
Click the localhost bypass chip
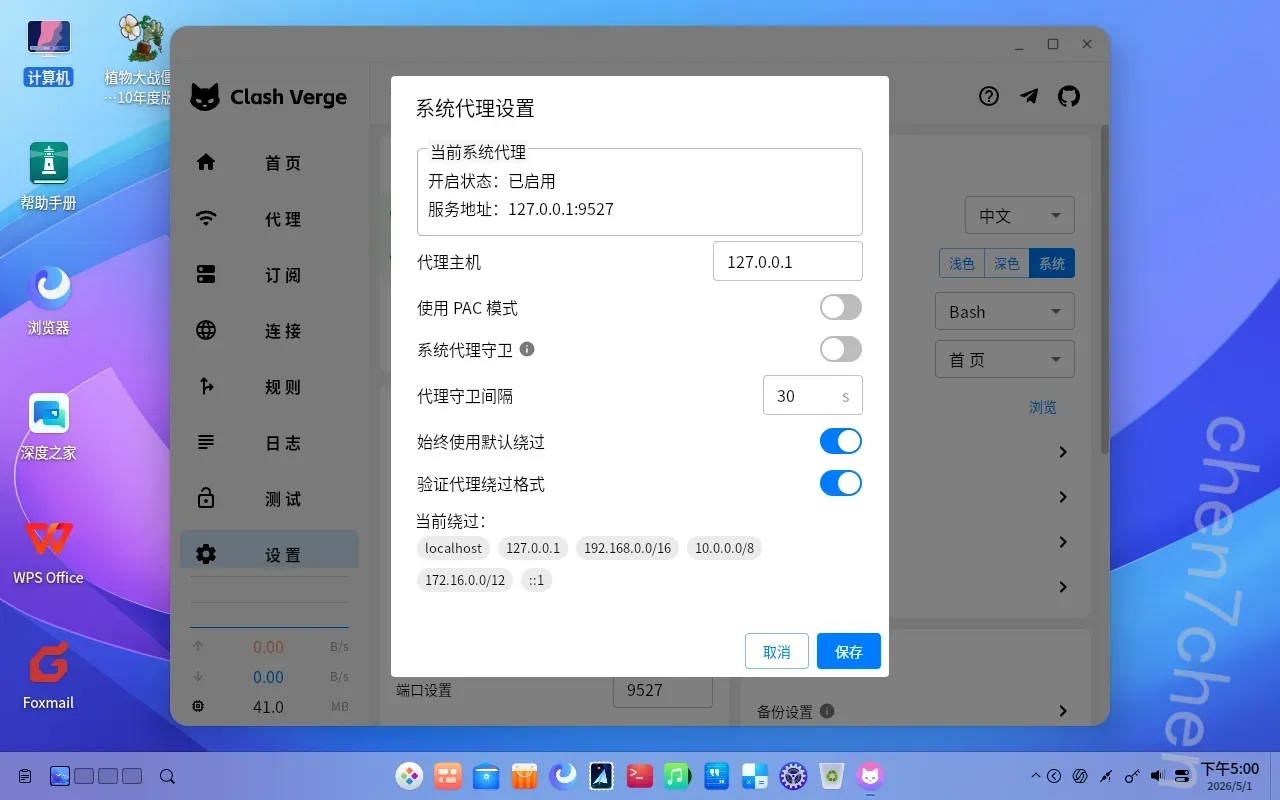point(453,548)
